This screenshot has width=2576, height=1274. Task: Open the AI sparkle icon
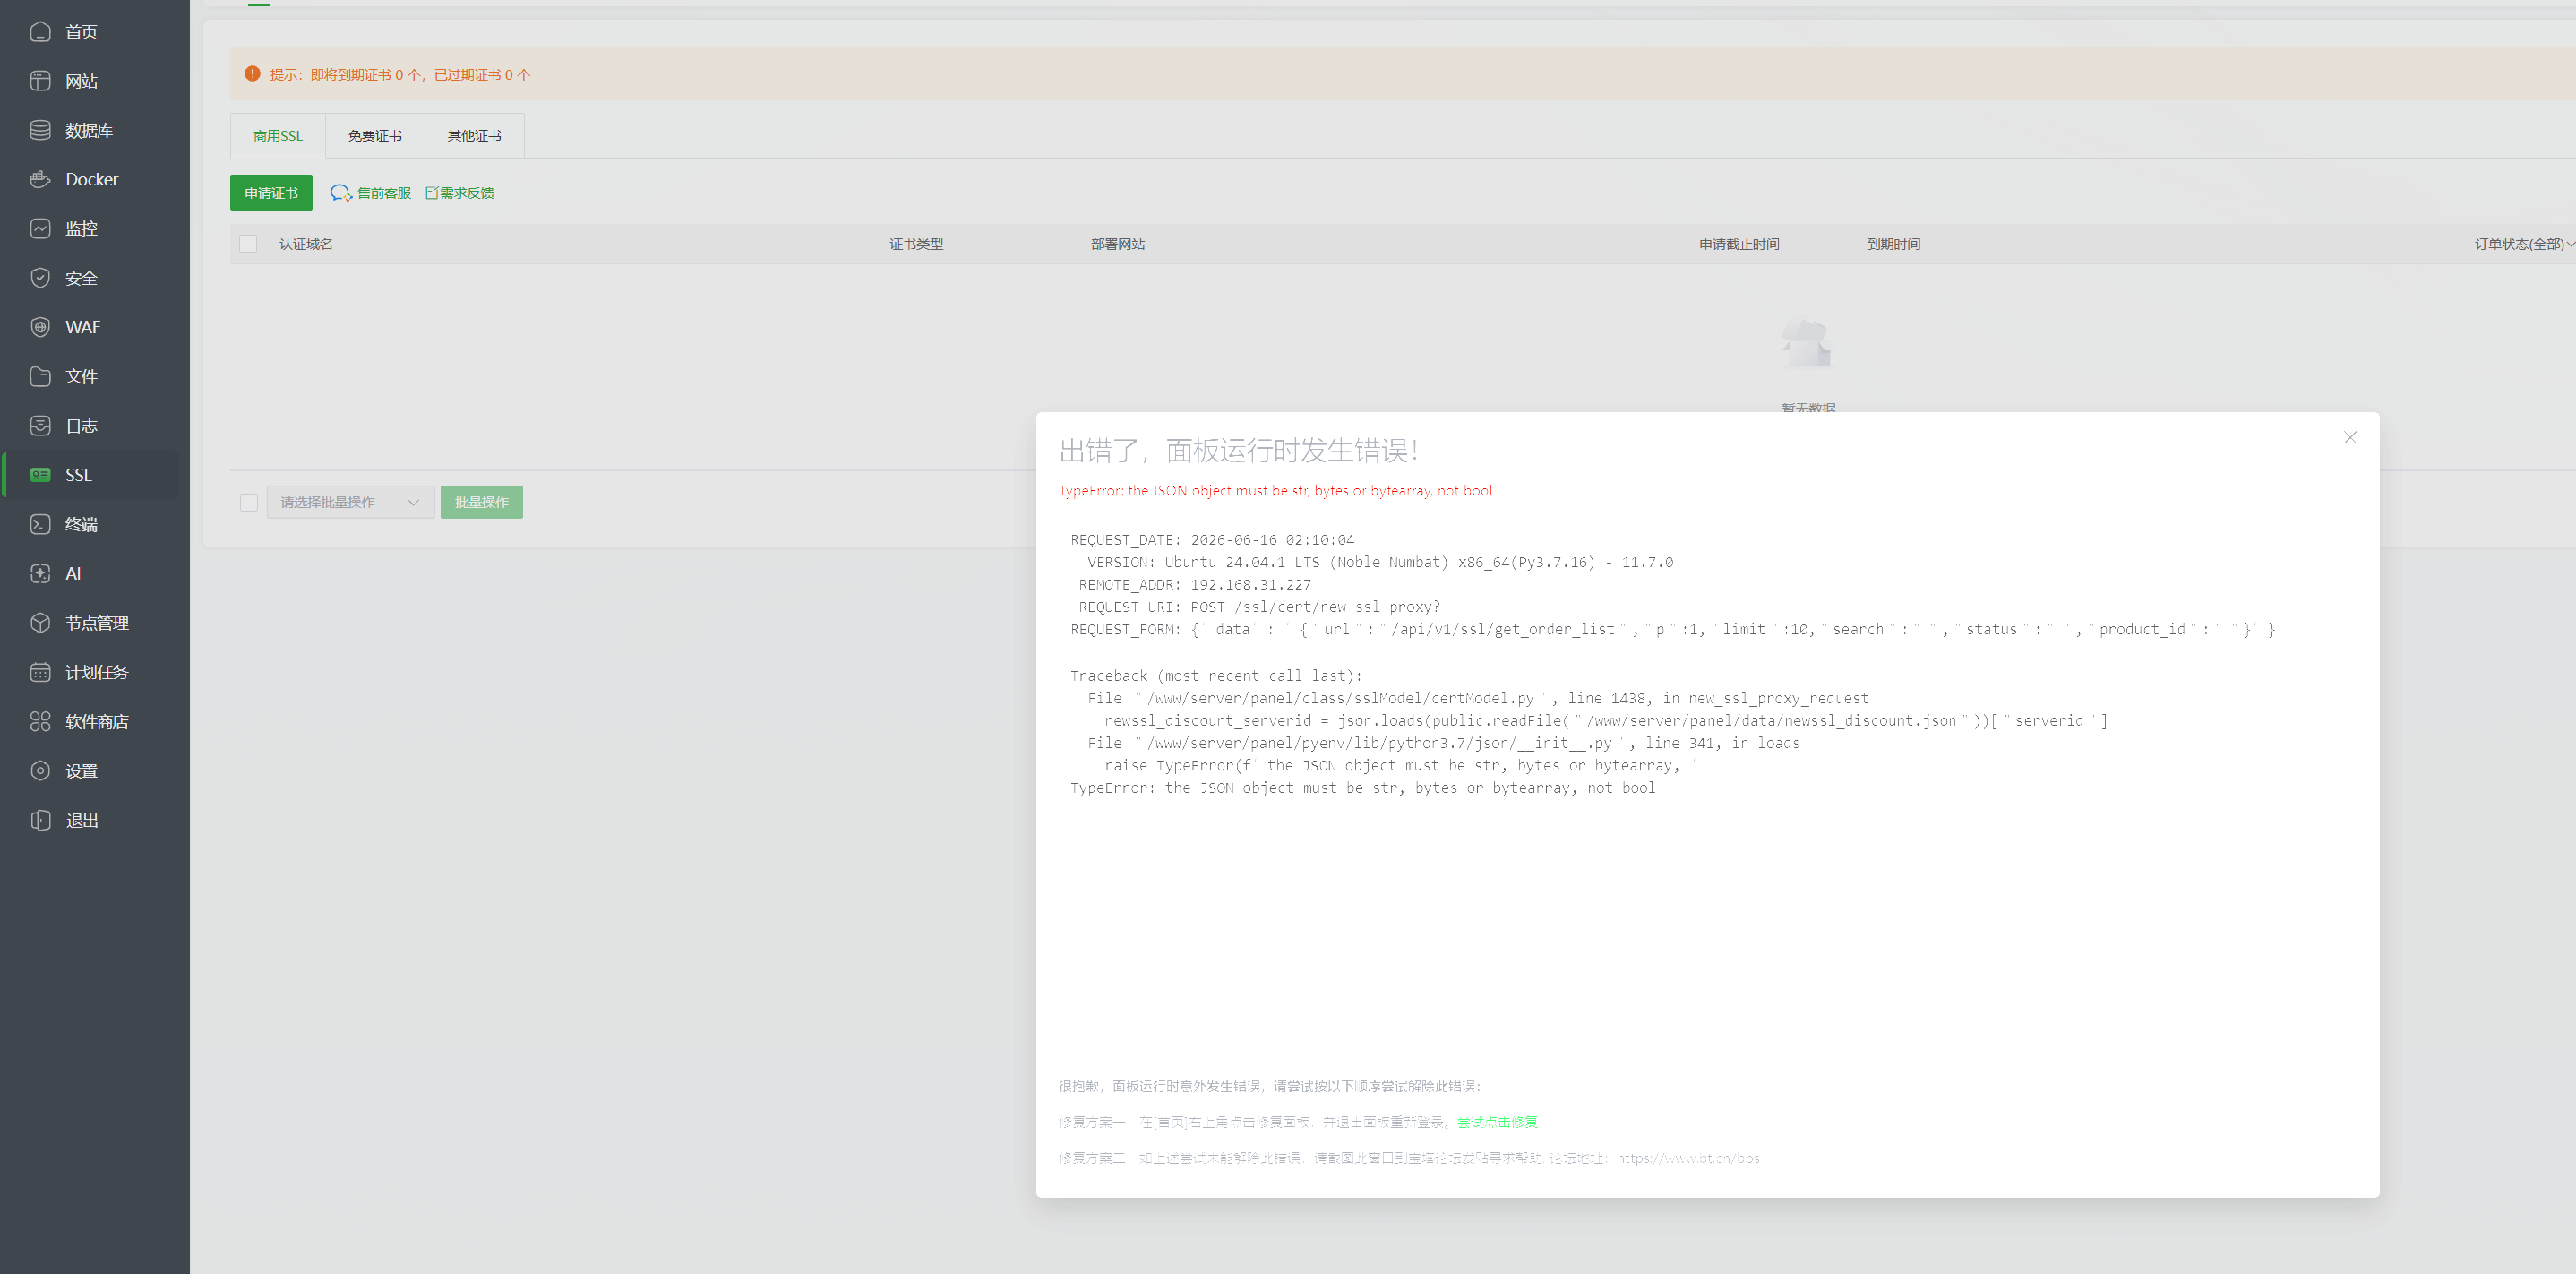coord(40,573)
